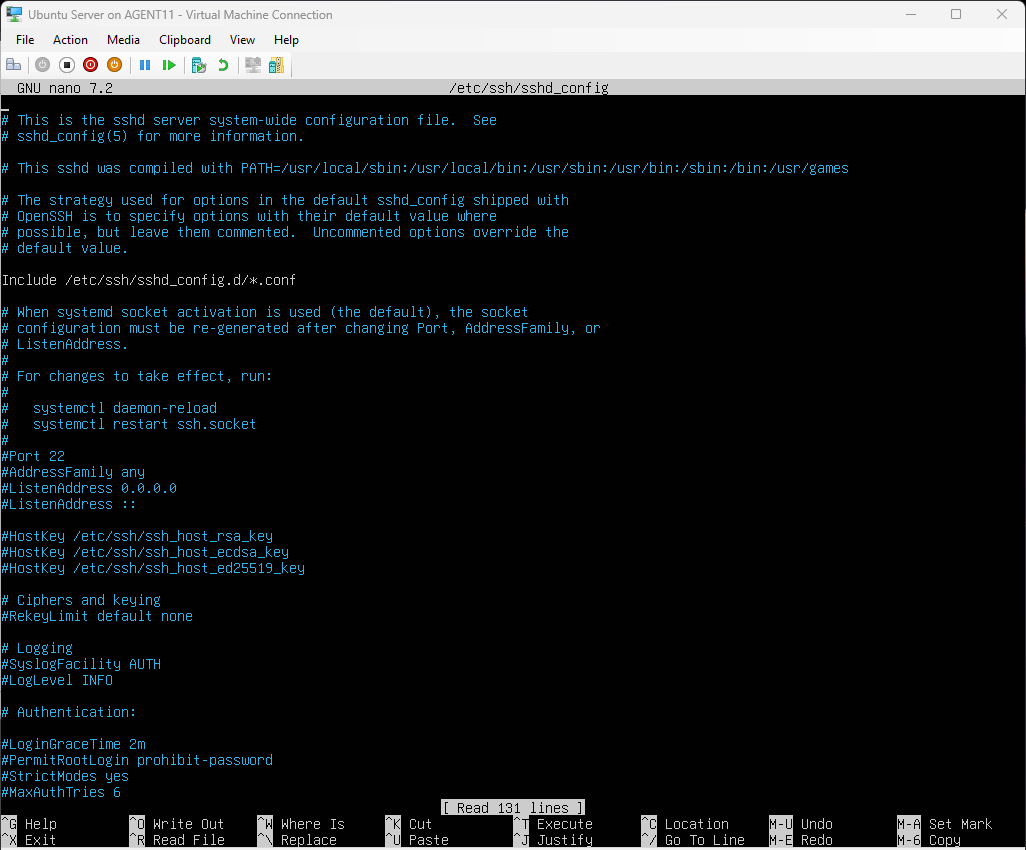Reset the VM with the green play icon
1026x850 pixels.
(x=169, y=65)
